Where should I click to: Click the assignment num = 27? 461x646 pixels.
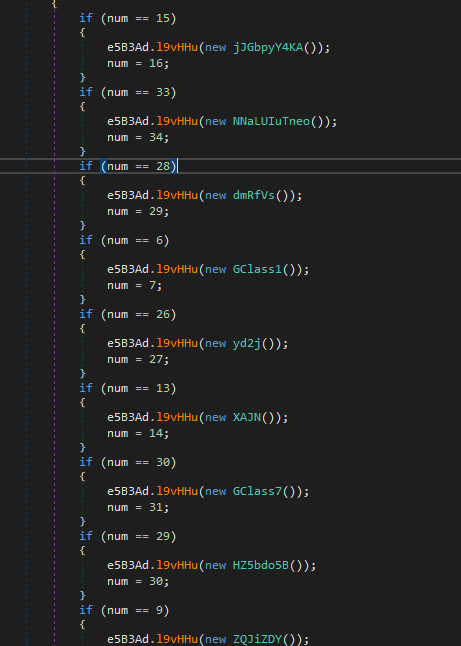click(x=138, y=359)
